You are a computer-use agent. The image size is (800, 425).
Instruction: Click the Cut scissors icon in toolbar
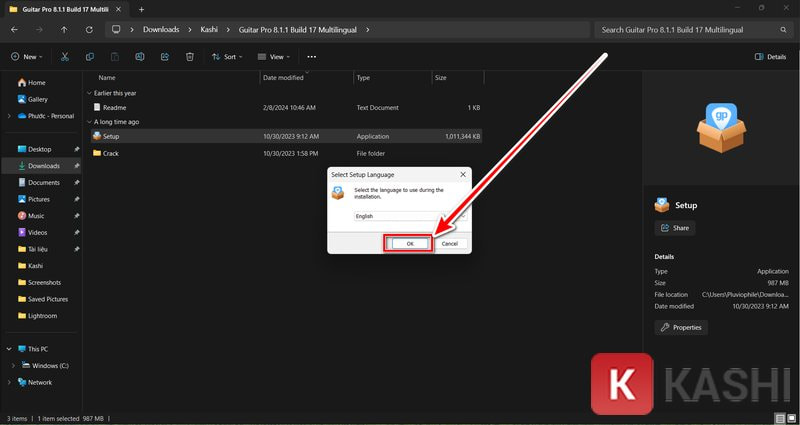click(65, 57)
